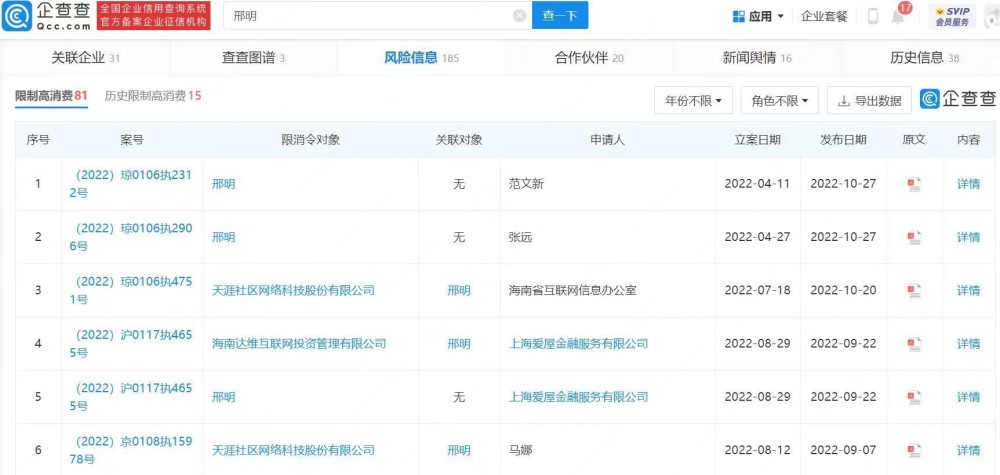Open the original PDF for row 6
This screenshot has width=1000, height=475.
[x=914, y=450]
